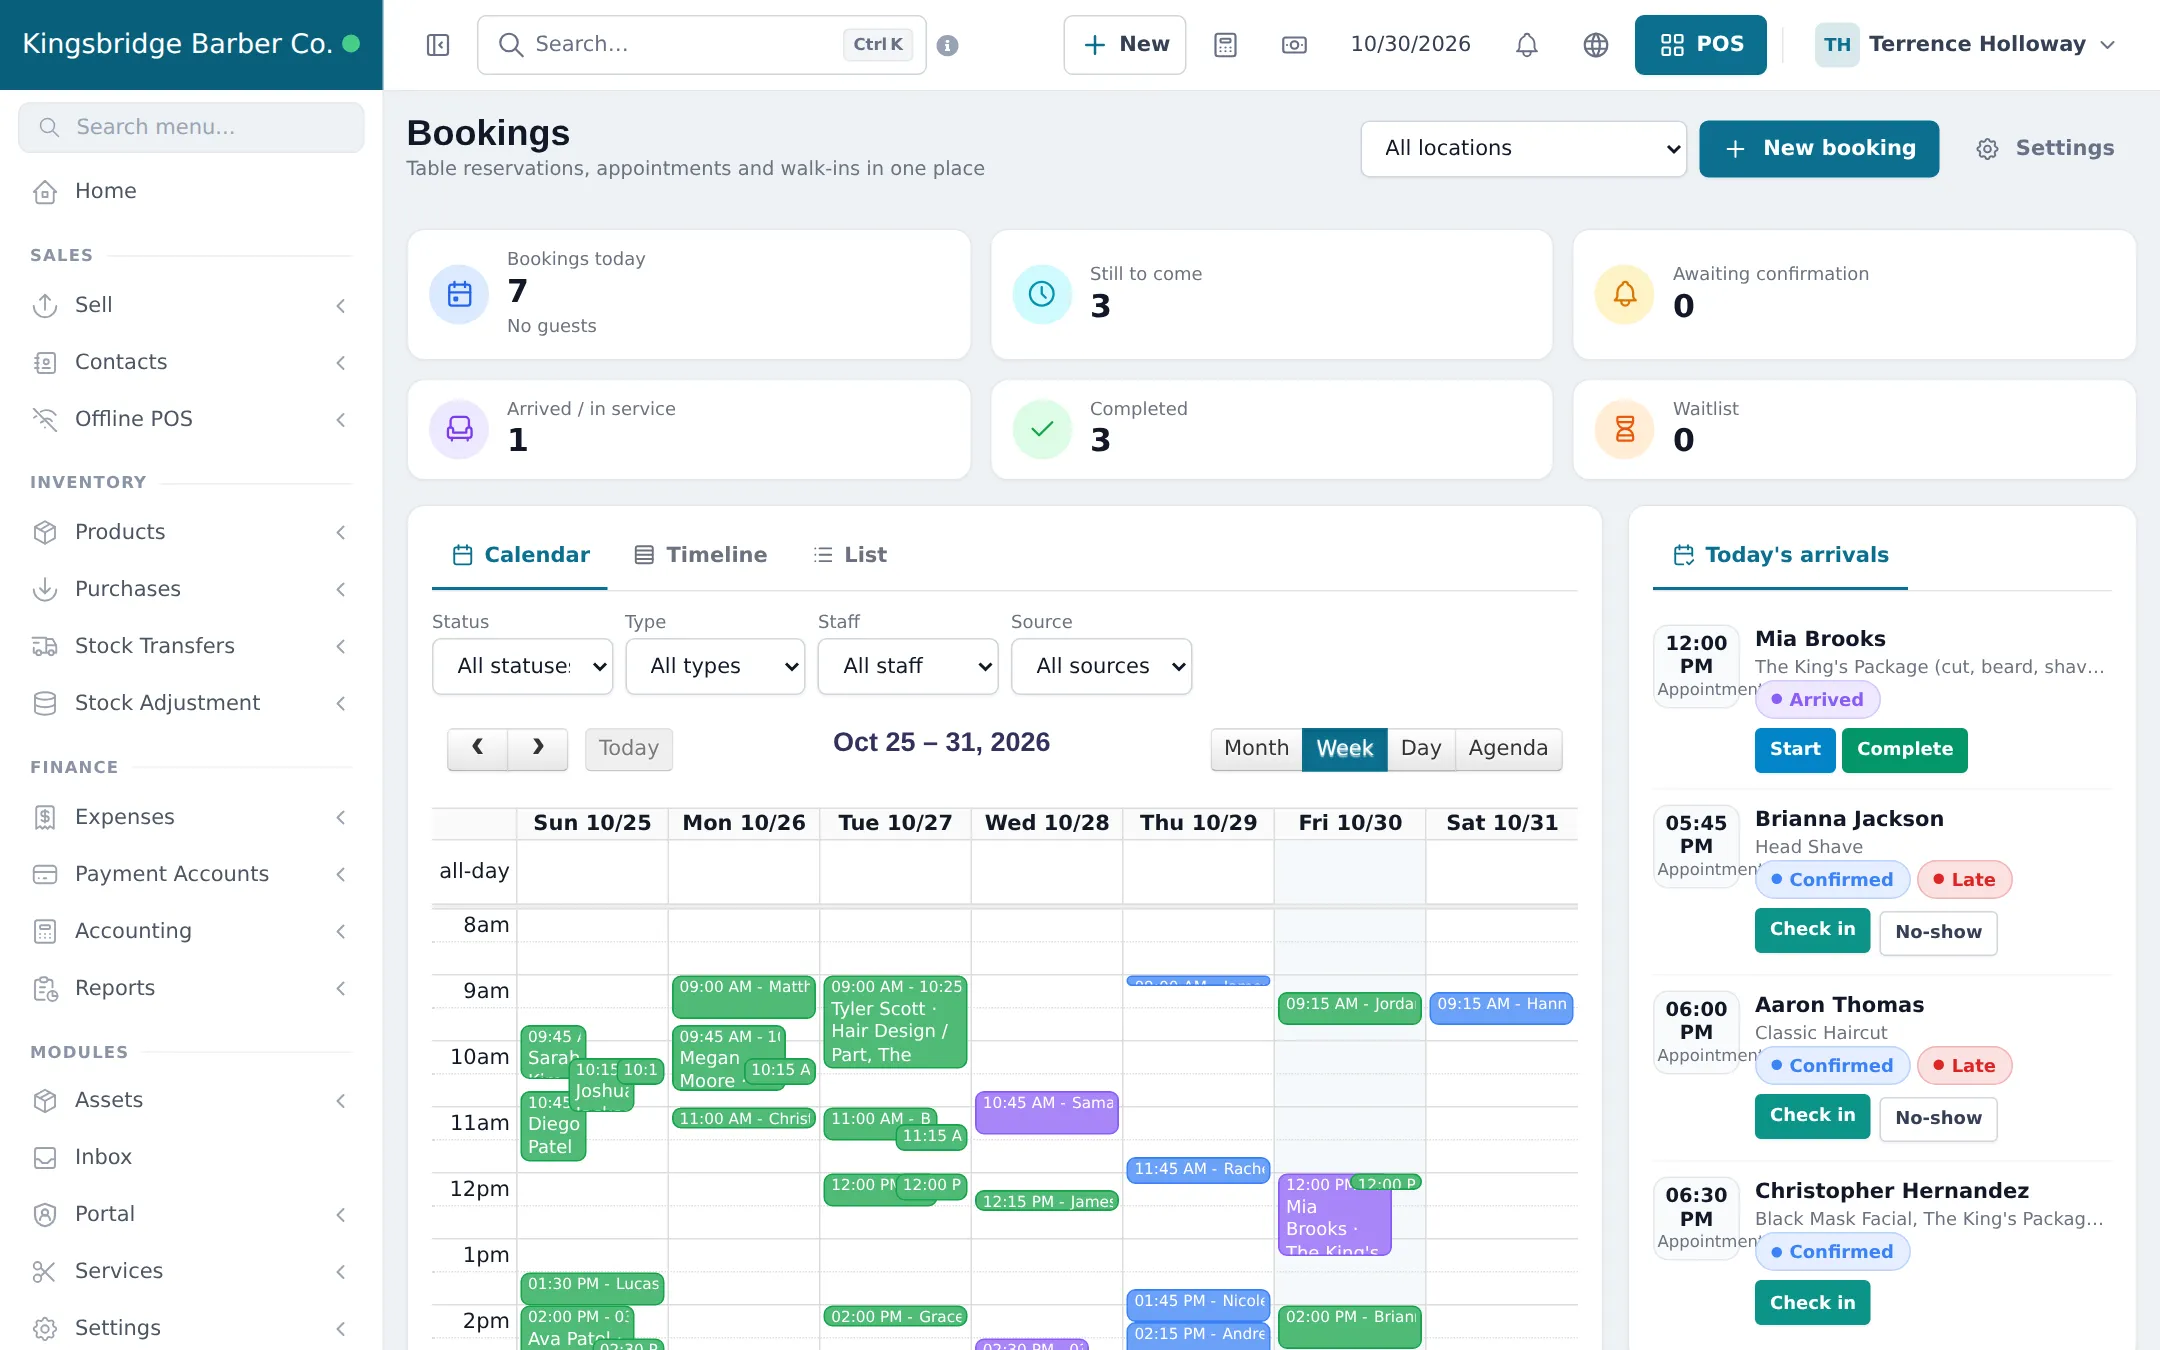This screenshot has width=2160, height=1350.
Task: Open the language globe icon
Action: pos(1595,45)
